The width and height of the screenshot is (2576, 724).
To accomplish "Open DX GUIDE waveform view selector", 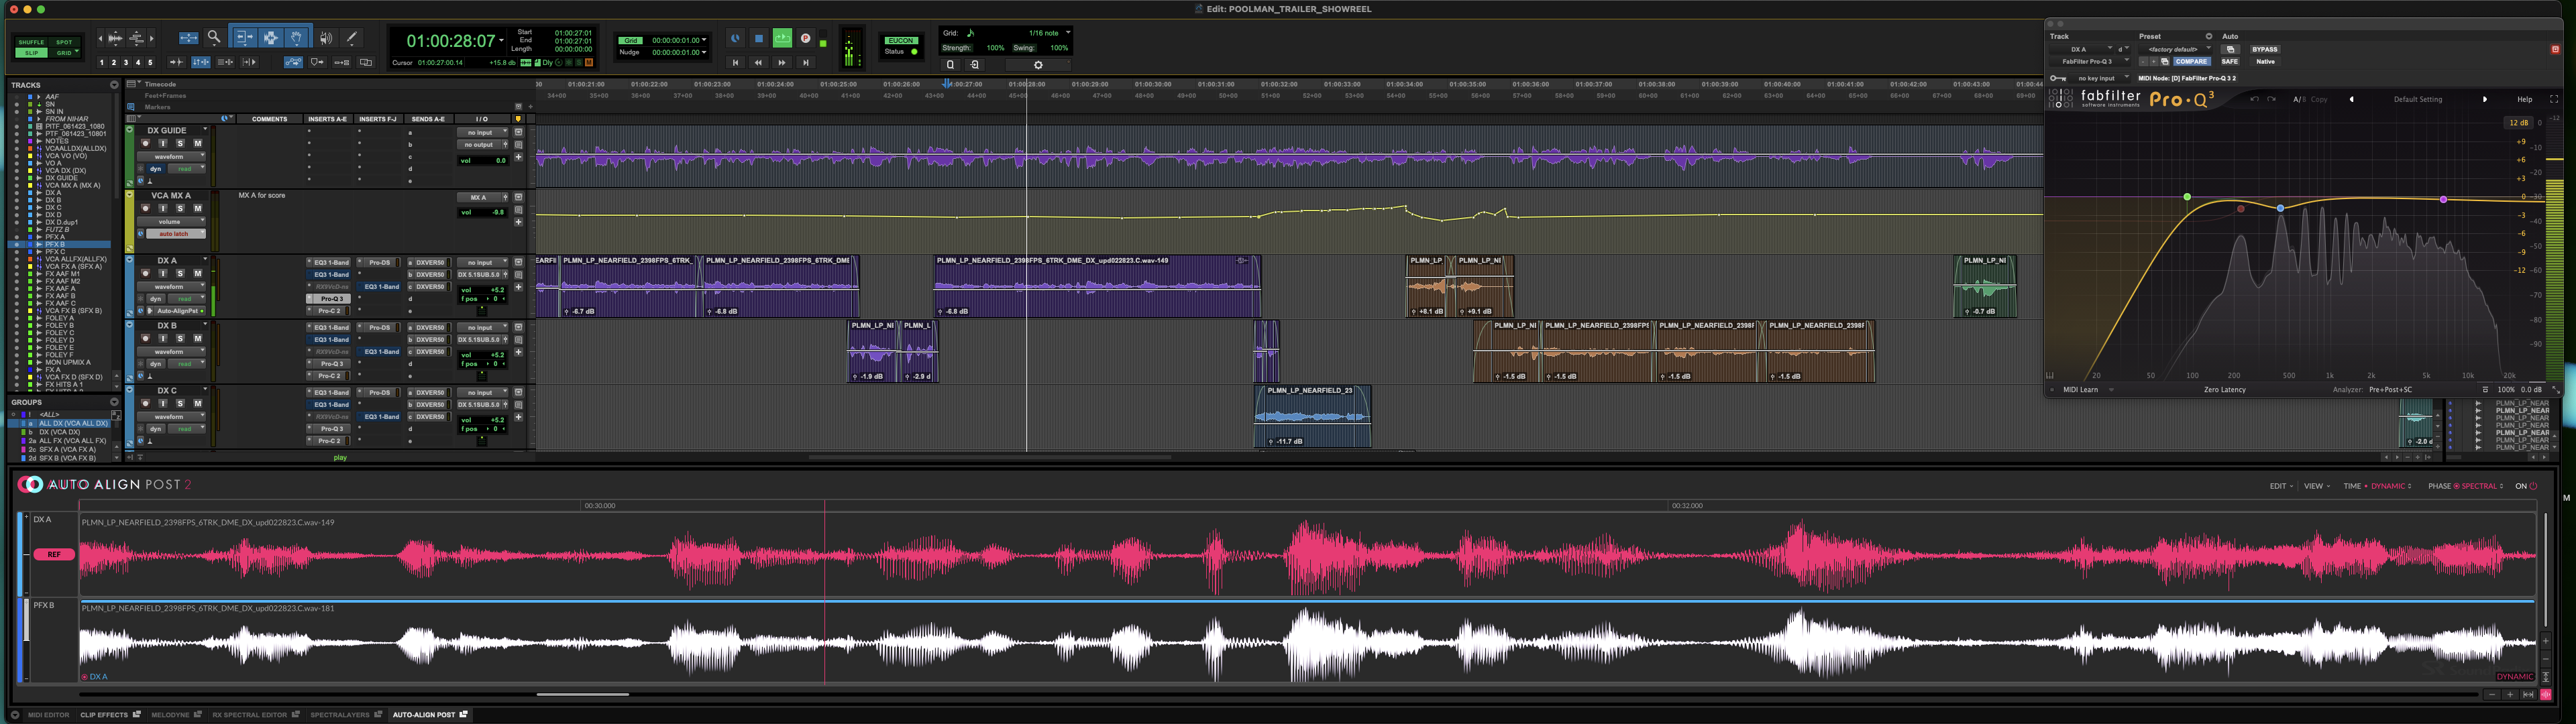I will tap(172, 157).
